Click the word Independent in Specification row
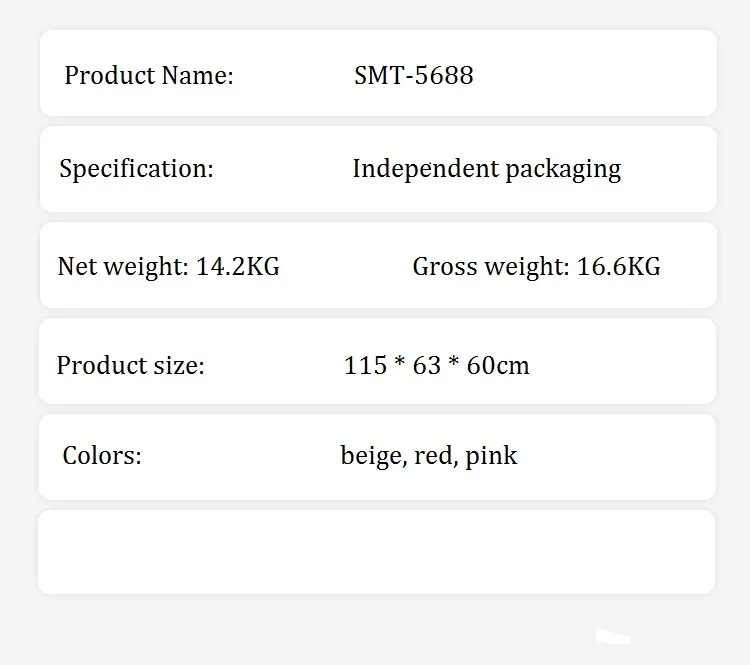The width and height of the screenshot is (750, 665). pyautogui.click(x=426, y=169)
